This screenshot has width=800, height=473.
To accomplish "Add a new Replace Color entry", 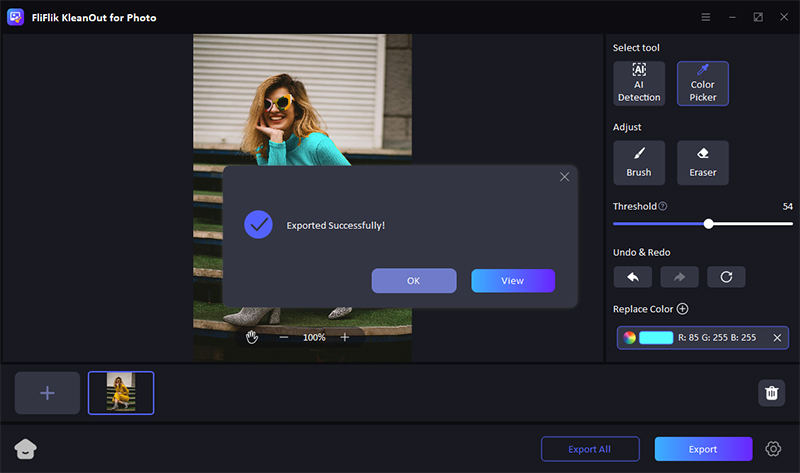I will click(x=683, y=309).
